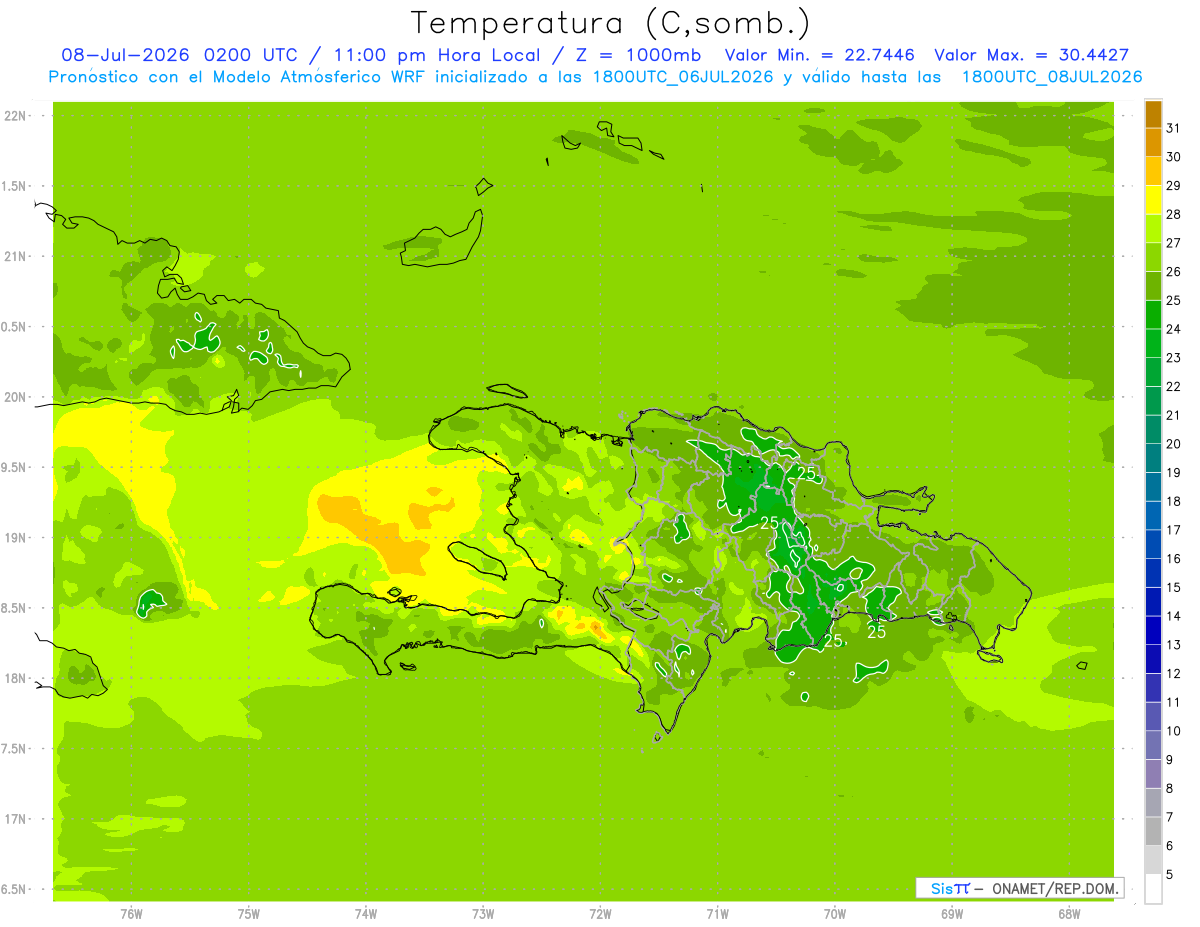The image size is (1200, 927).
Task: Pick the yellow swatch between 28 and 29
Action: point(1153,200)
